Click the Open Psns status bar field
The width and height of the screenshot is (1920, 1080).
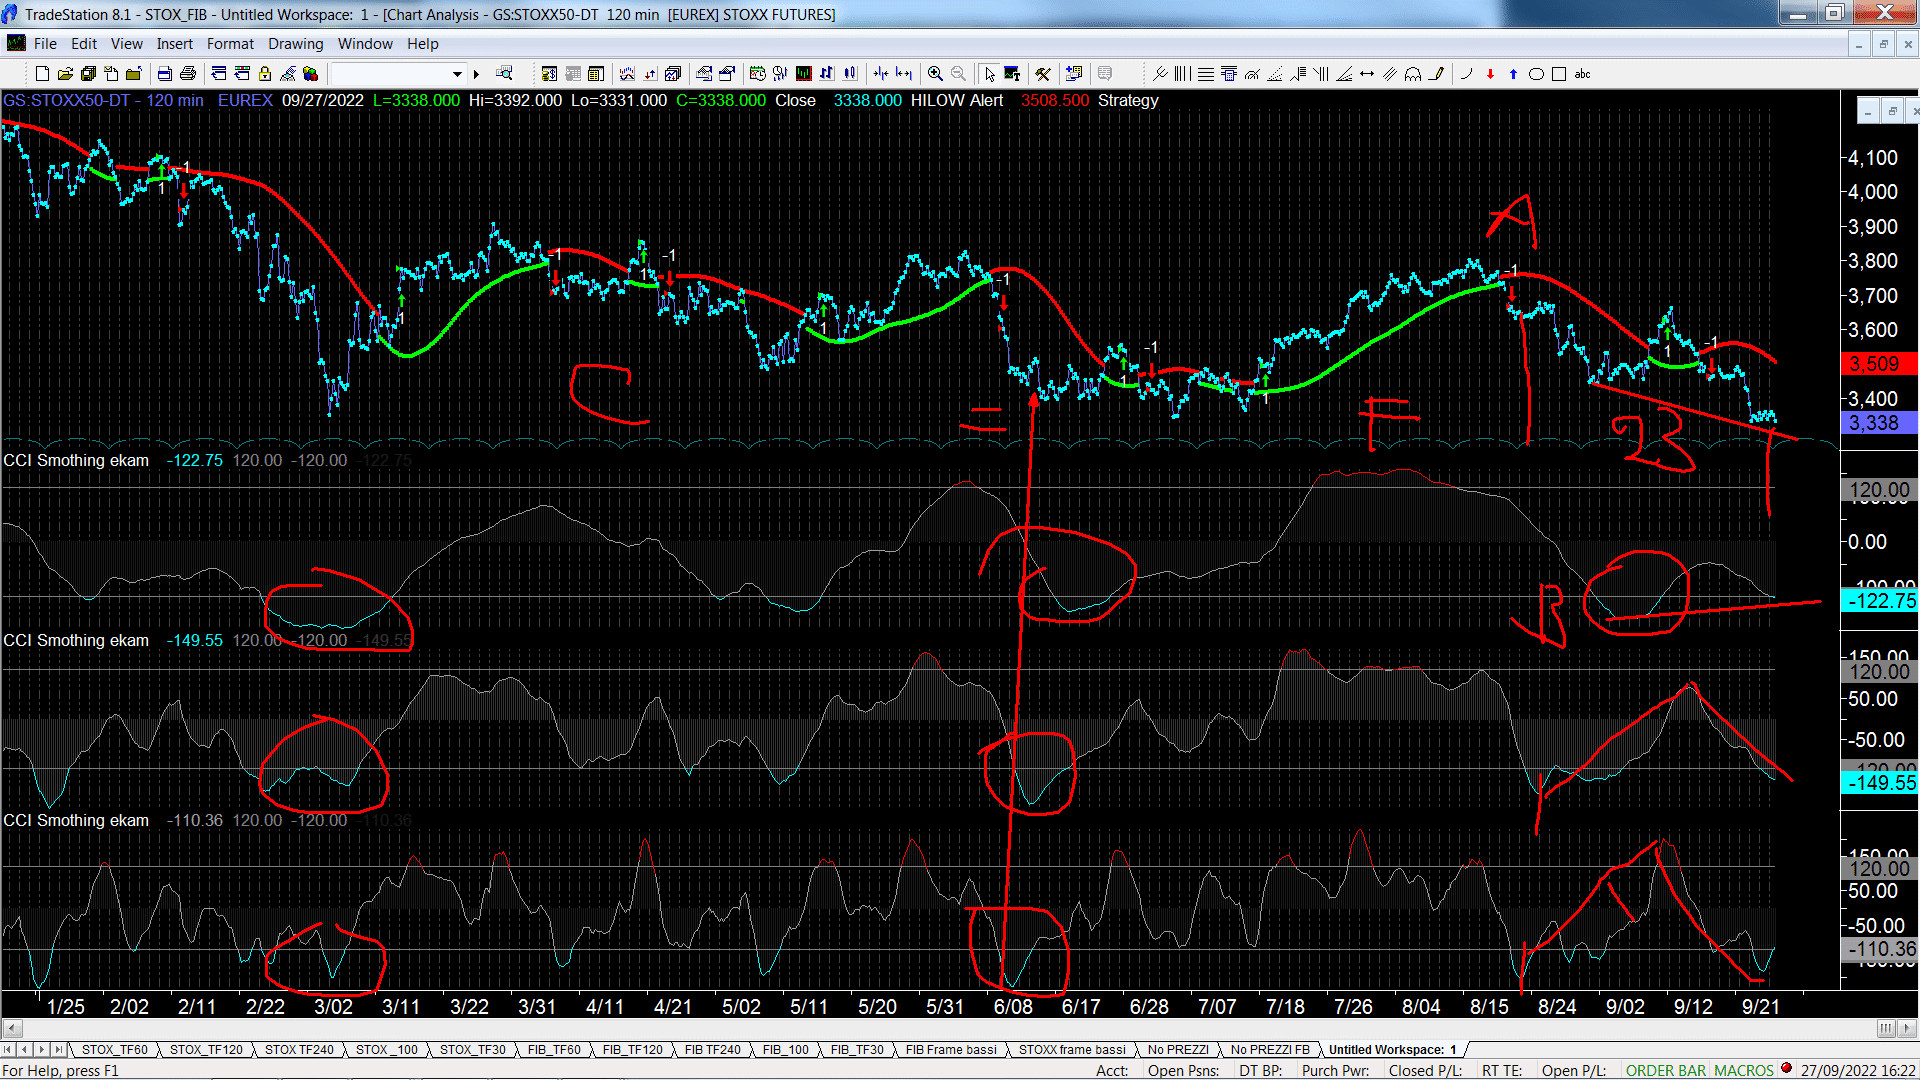(x=1183, y=1071)
